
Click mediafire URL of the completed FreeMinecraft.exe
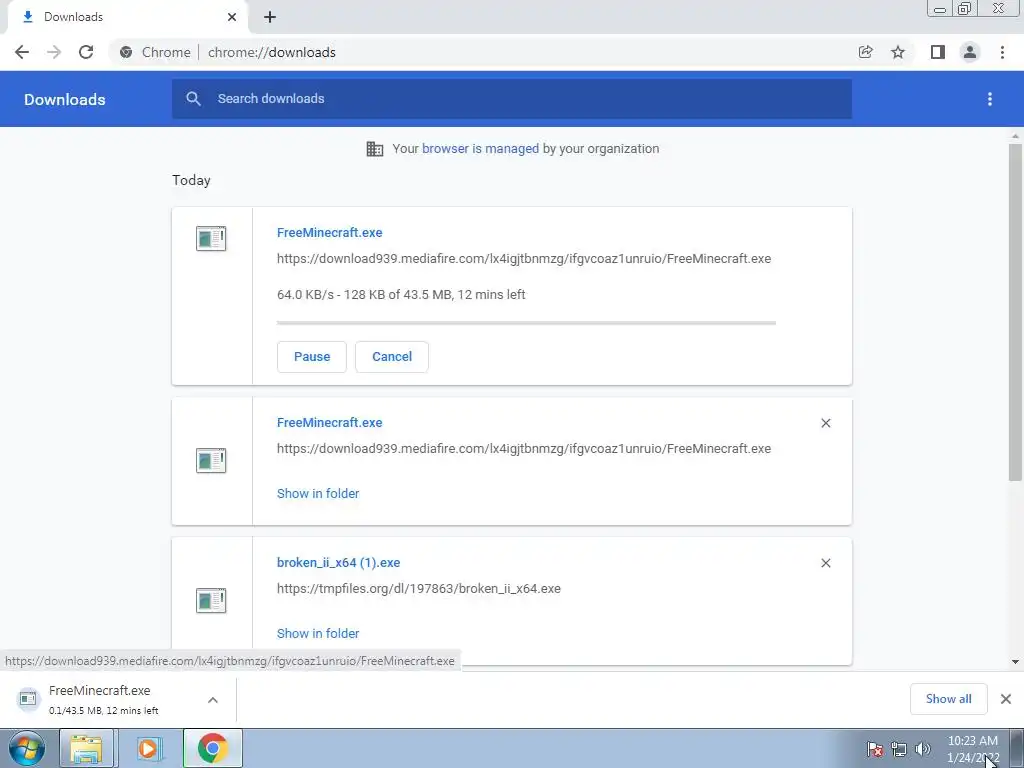pos(524,449)
